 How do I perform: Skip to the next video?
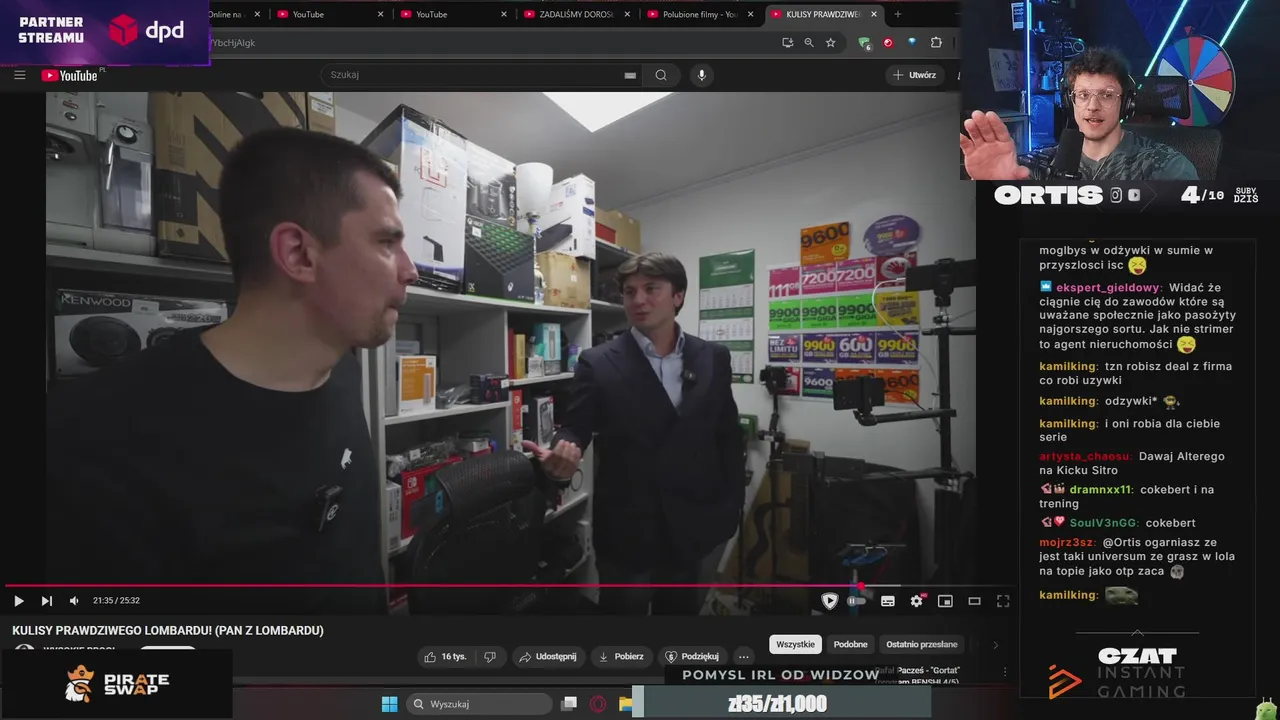pyautogui.click(x=46, y=601)
